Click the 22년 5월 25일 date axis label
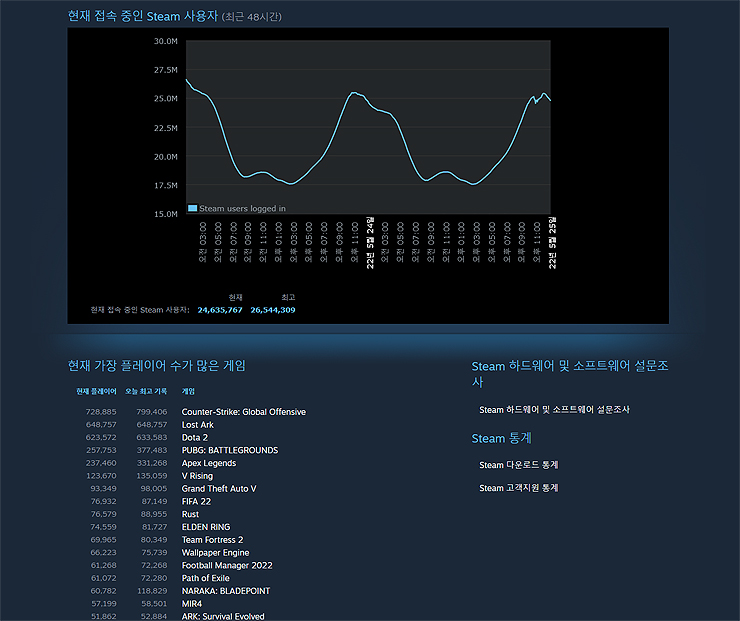This screenshot has height=621, width=740. [552, 243]
